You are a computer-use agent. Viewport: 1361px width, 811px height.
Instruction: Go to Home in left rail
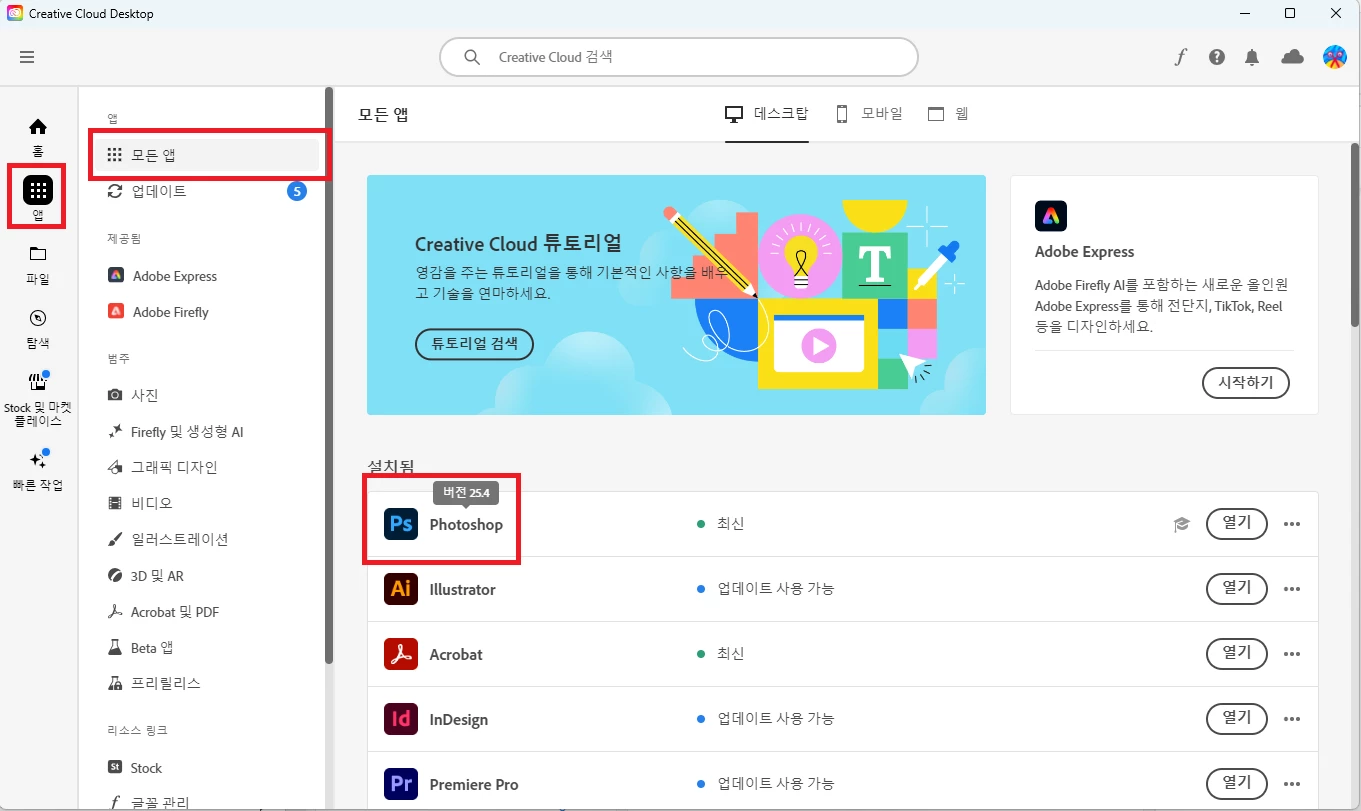coord(37,137)
